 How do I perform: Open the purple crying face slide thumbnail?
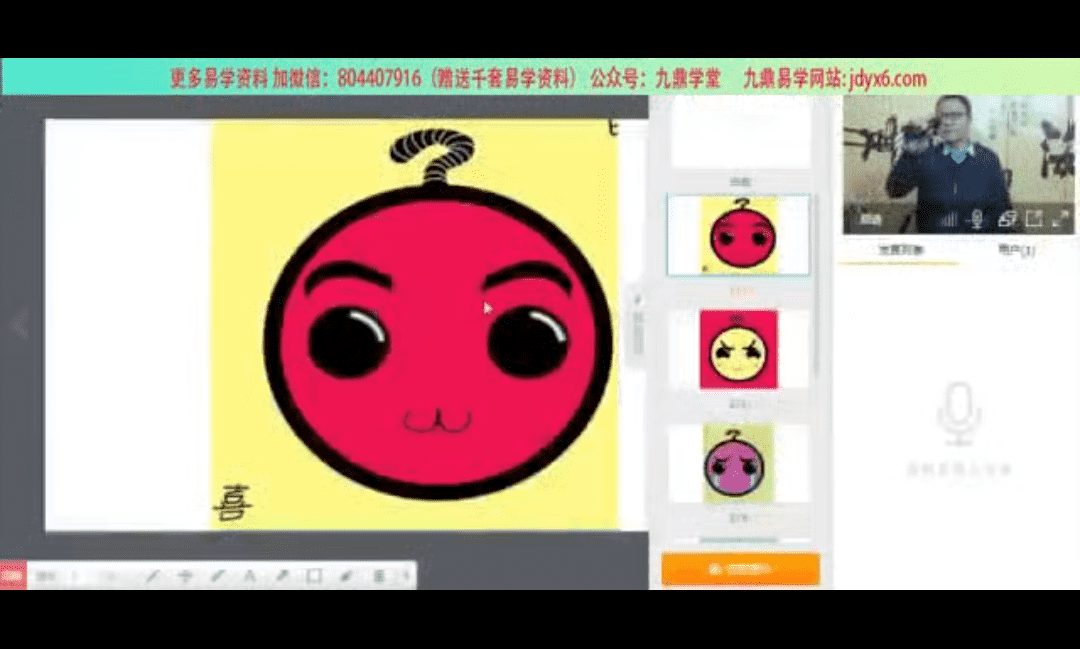point(739,463)
